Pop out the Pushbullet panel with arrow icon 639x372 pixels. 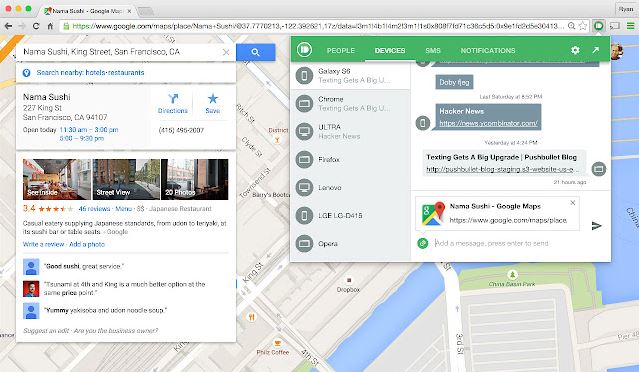pyautogui.click(x=595, y=50)
